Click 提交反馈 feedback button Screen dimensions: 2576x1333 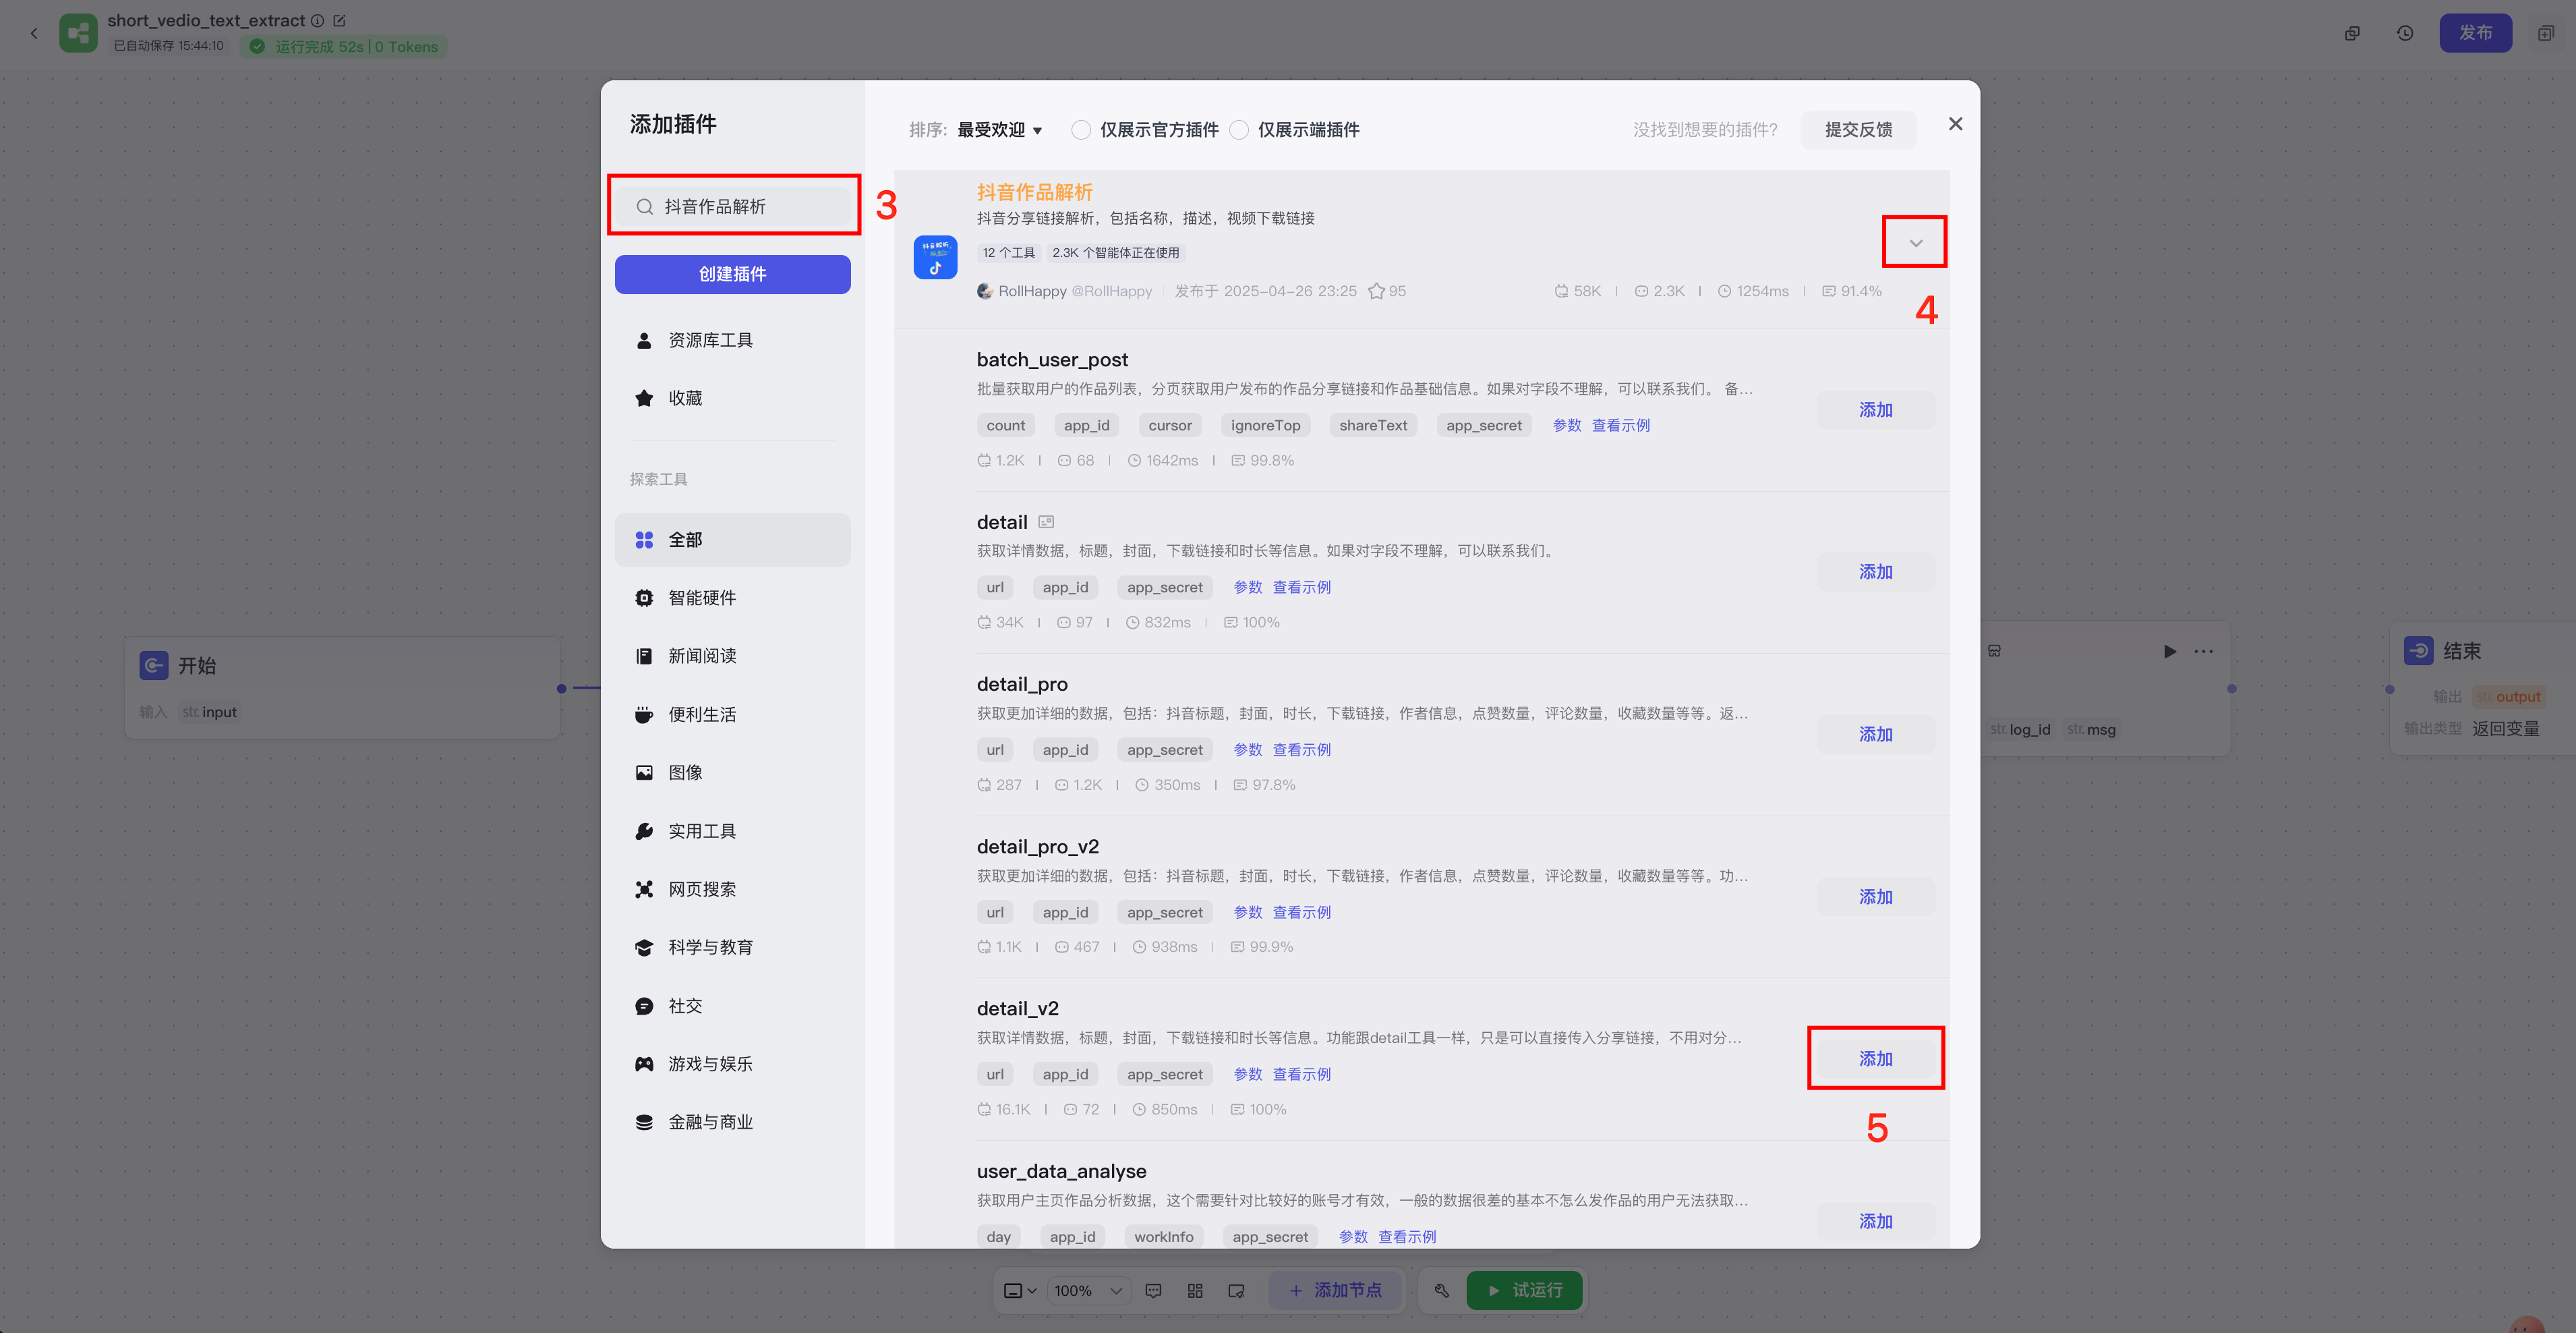pos(1858,130)
